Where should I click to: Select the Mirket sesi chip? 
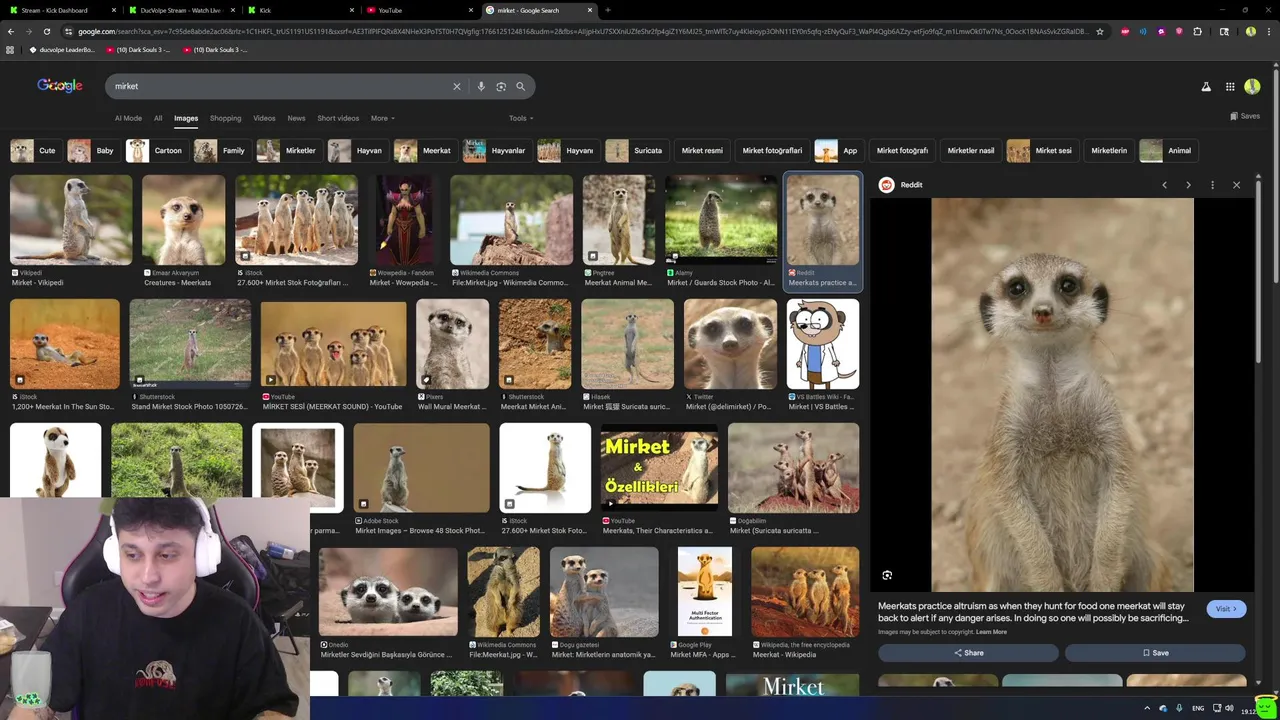point(1041,151)
